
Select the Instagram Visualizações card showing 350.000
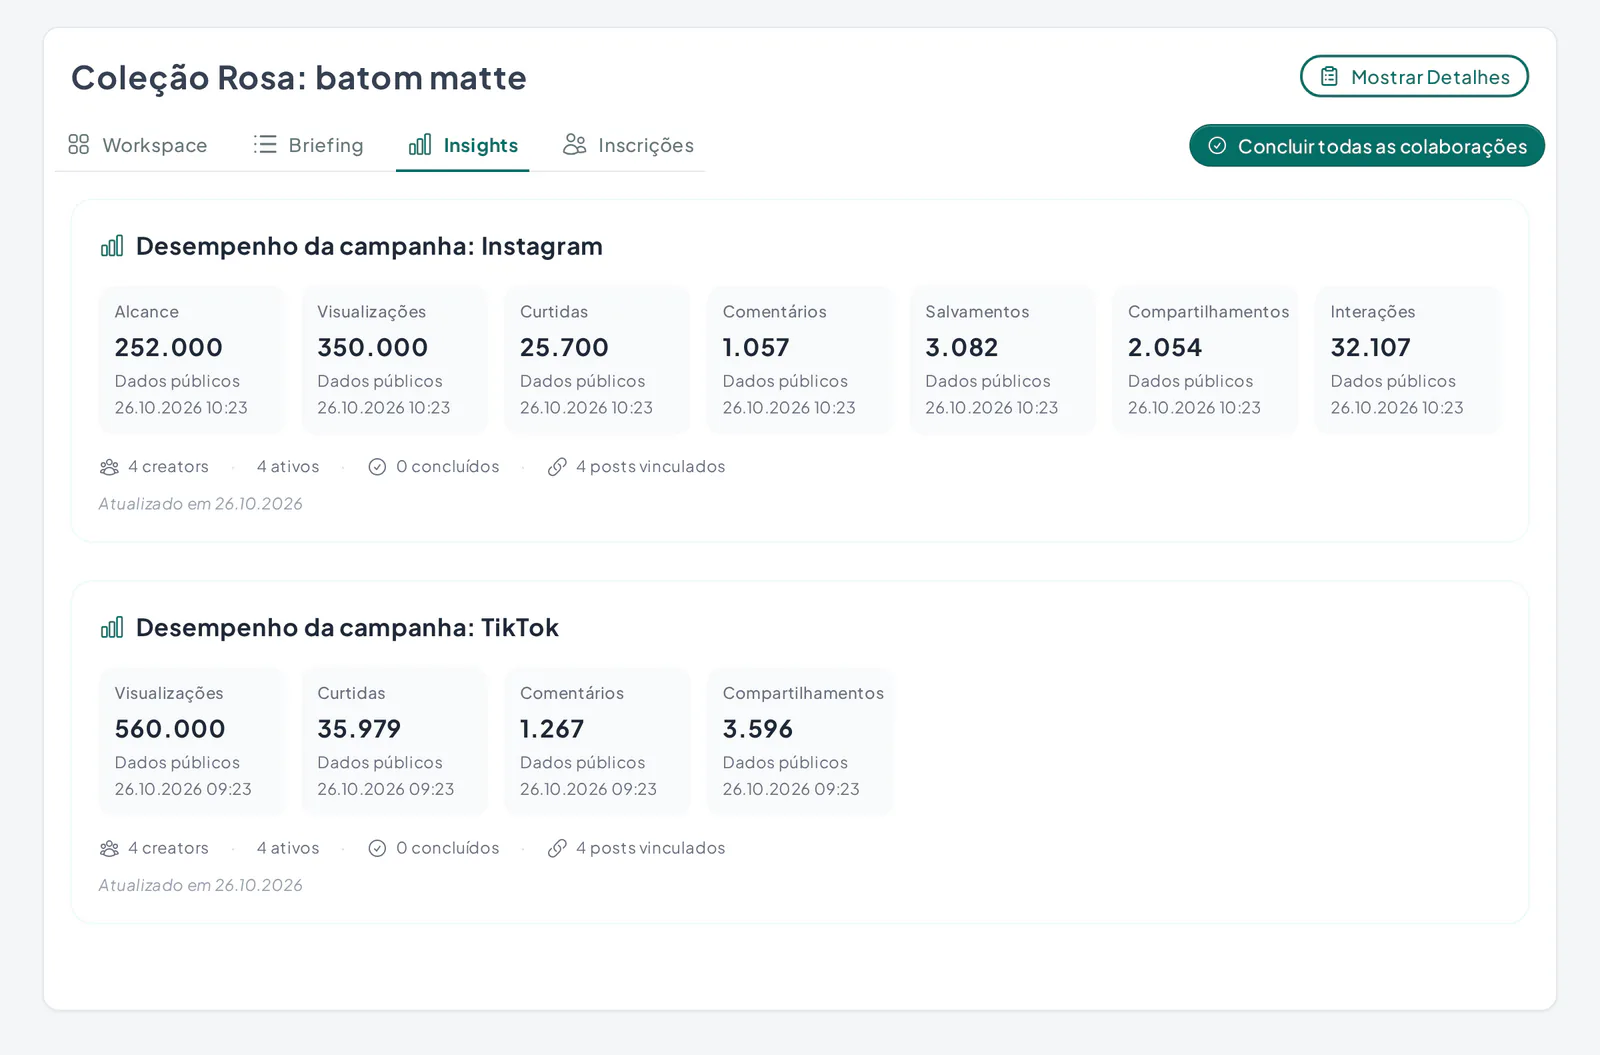(395, 360)
